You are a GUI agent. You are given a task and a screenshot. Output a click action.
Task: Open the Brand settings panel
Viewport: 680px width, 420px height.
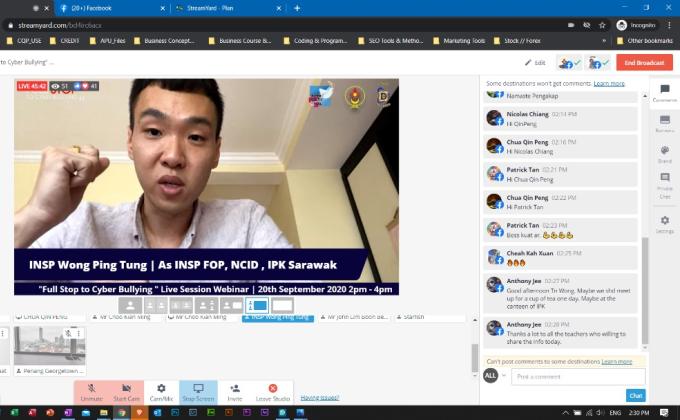[664, 153]
